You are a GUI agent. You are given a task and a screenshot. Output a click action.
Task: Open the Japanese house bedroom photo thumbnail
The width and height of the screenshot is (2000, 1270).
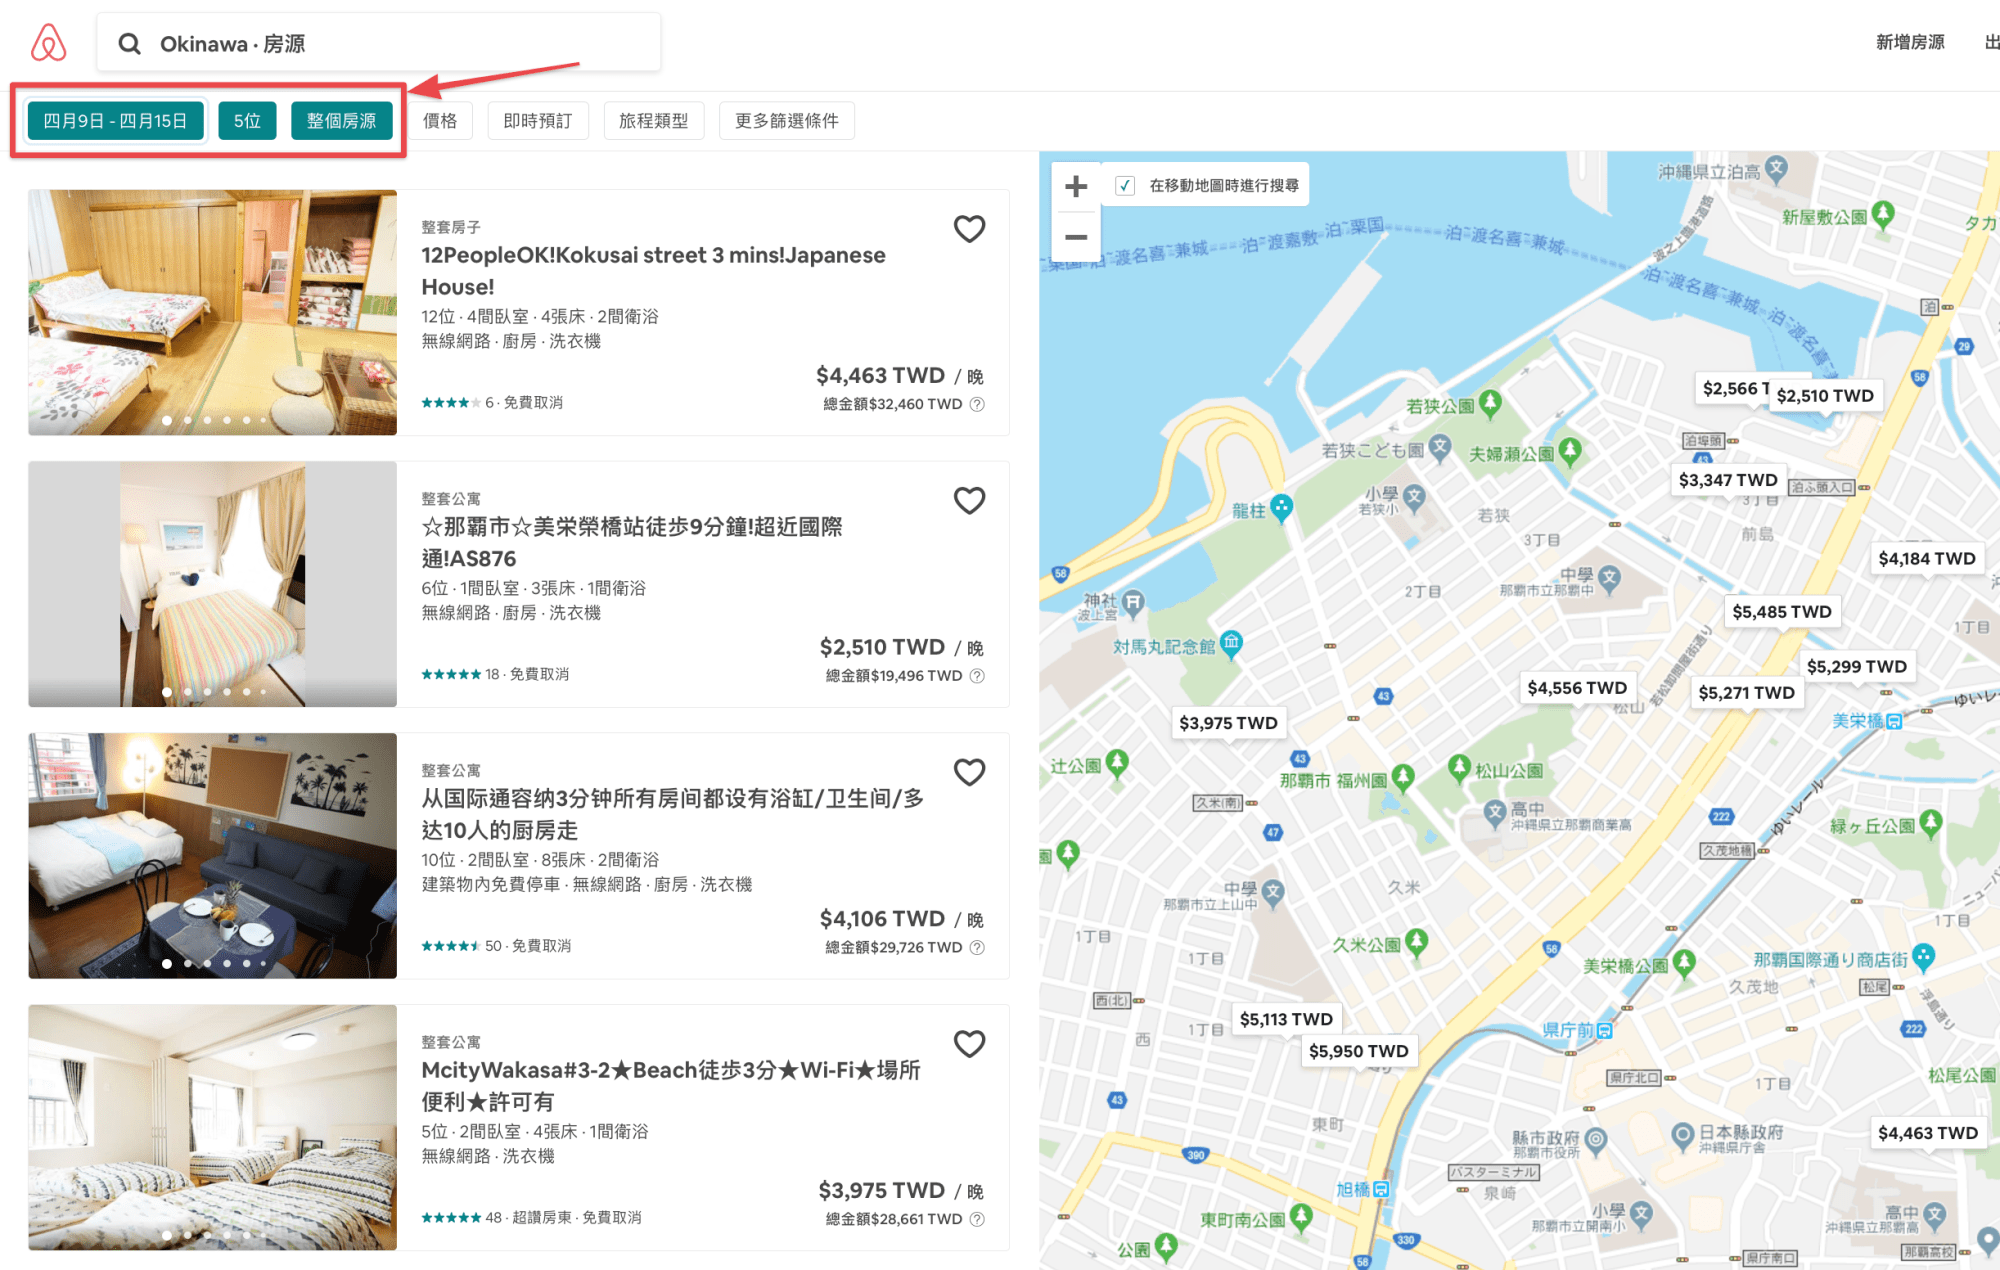pos(212,312)
